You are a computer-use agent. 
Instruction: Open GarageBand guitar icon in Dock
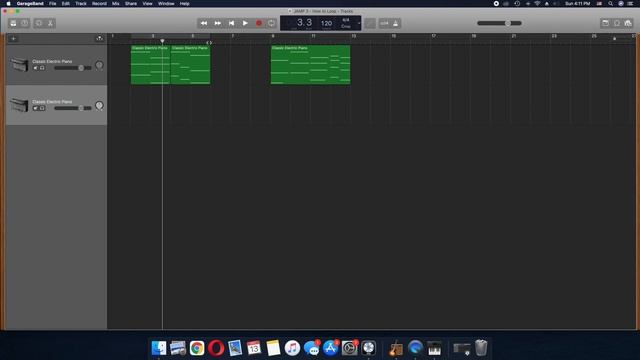point(396,348)
